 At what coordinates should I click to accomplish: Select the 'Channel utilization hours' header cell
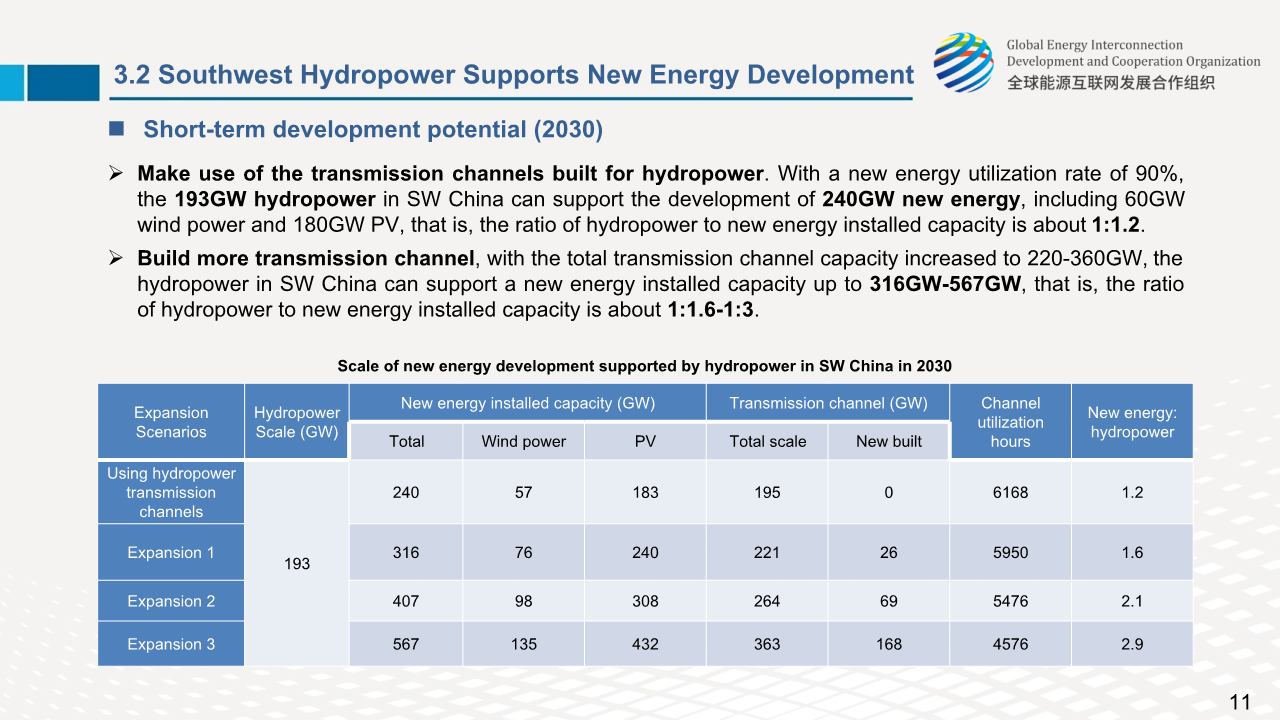pos(1010,422)
